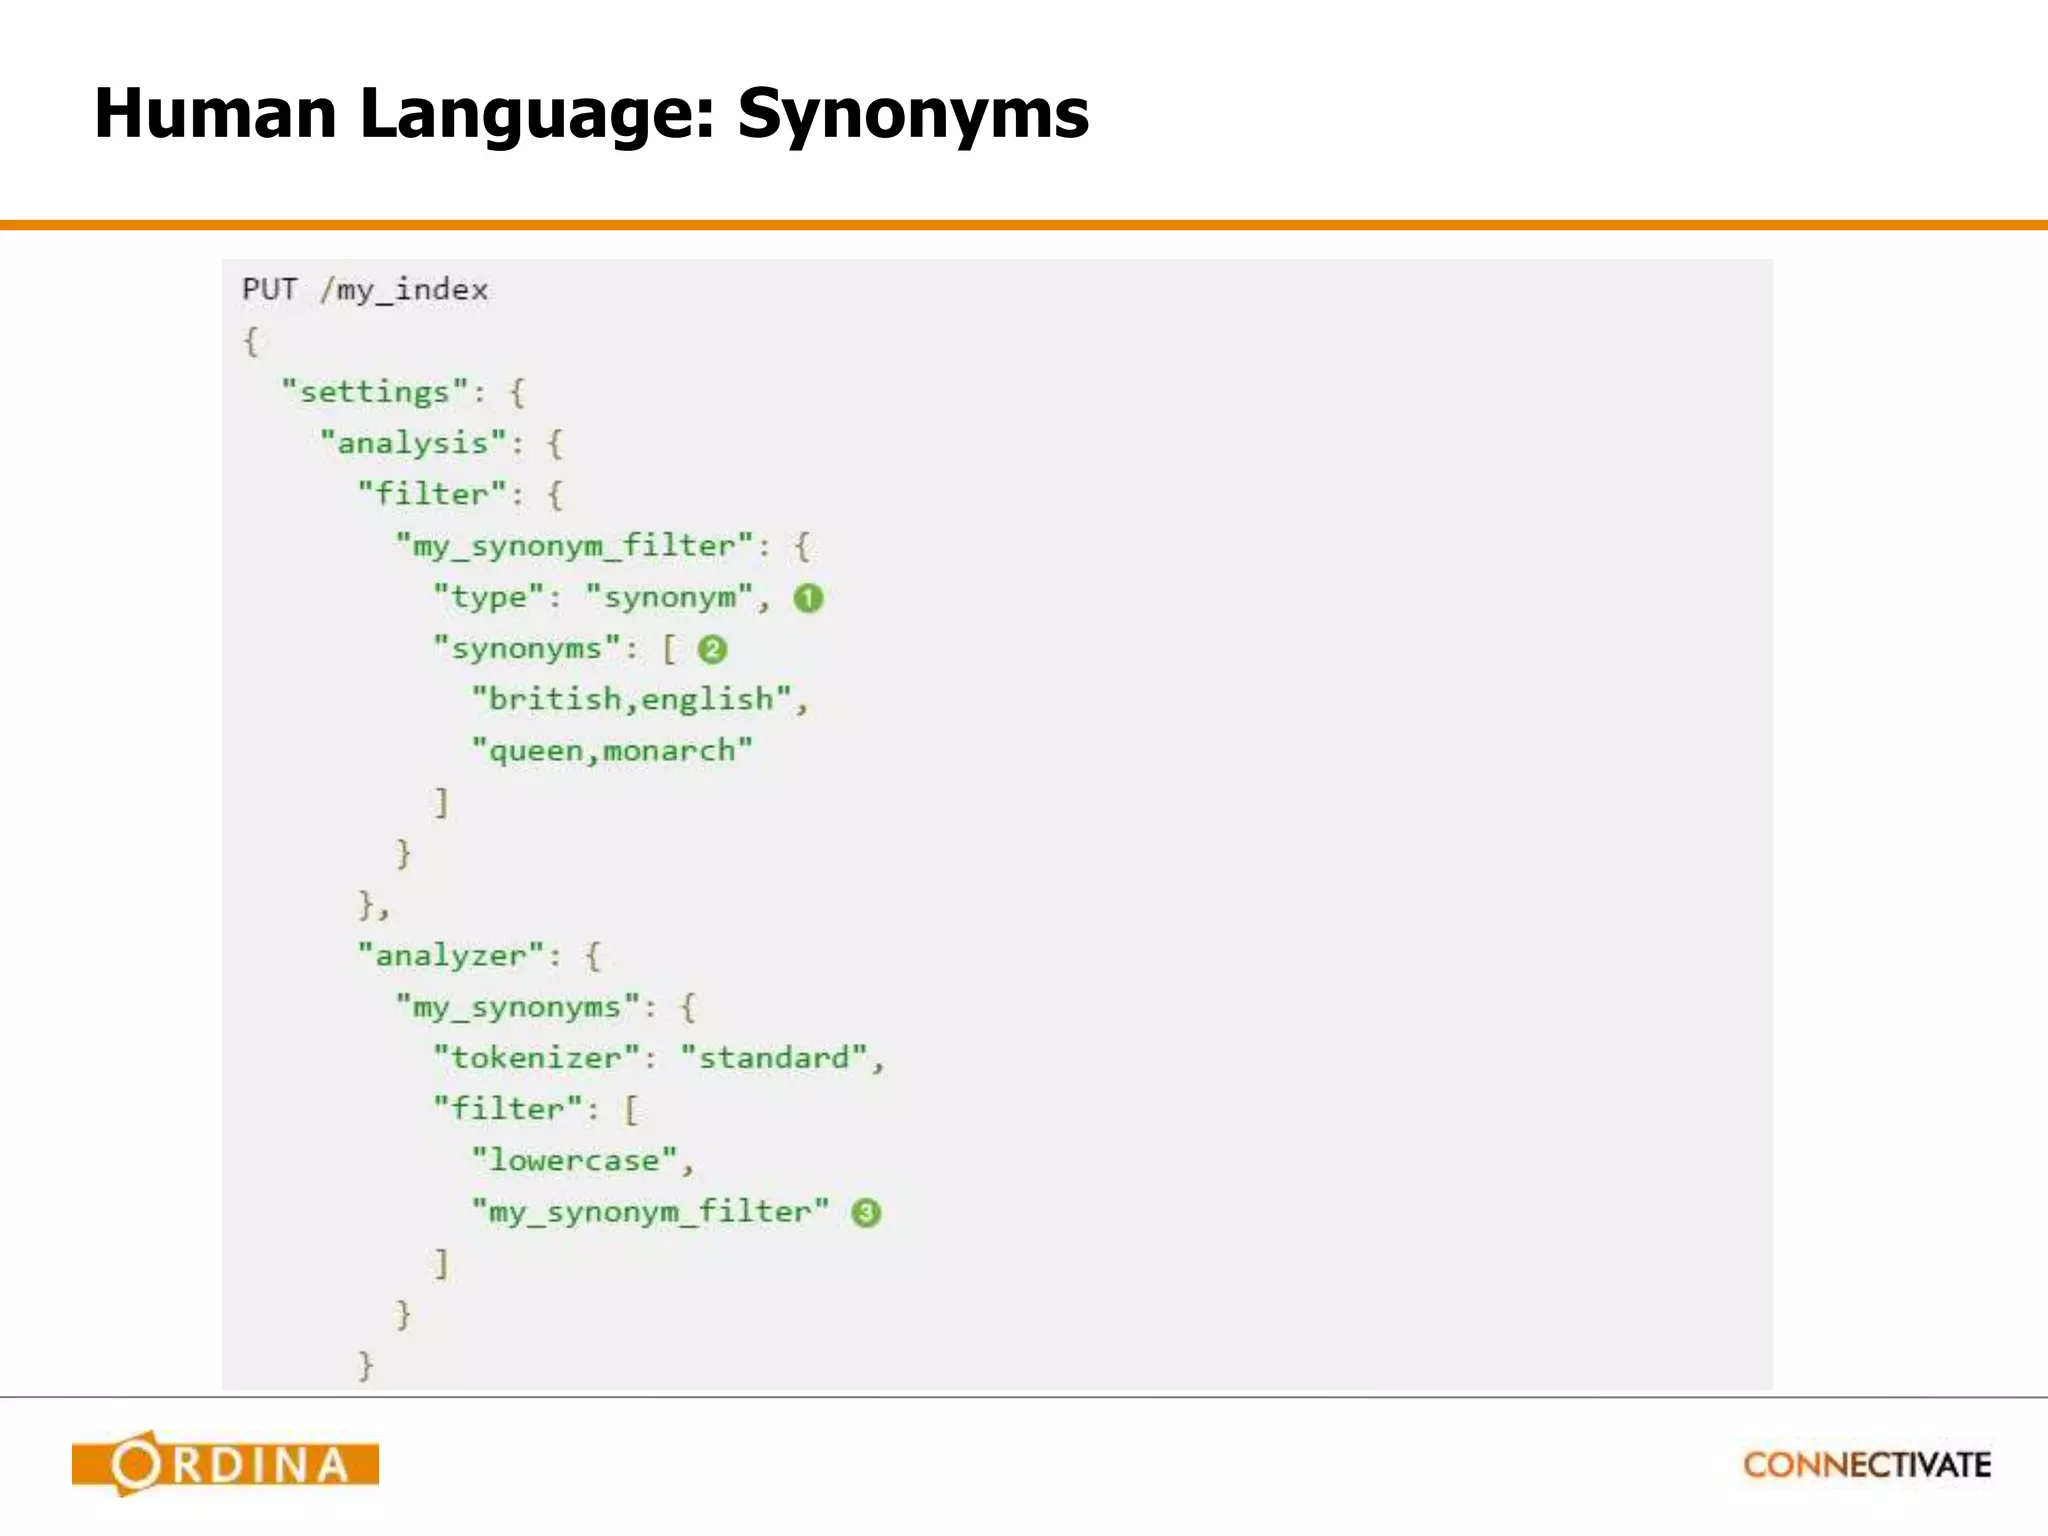The width and height of the screenshot is (2048, 1536).
Task: Click the slide title Human Language: Synonyms
Action: pos(591,113)
